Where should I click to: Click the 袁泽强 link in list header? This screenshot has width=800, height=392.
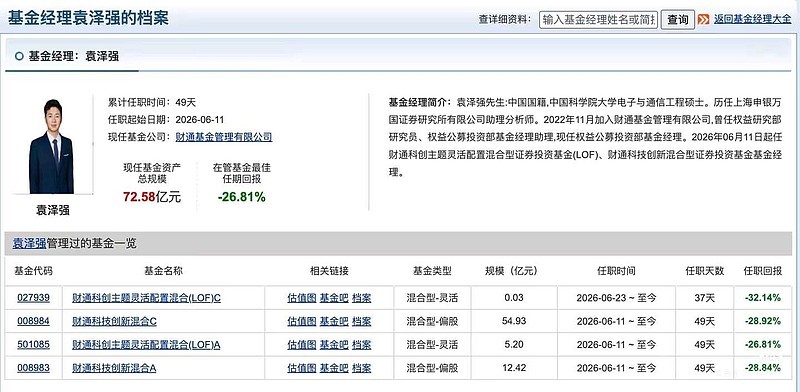click(30, 243)
